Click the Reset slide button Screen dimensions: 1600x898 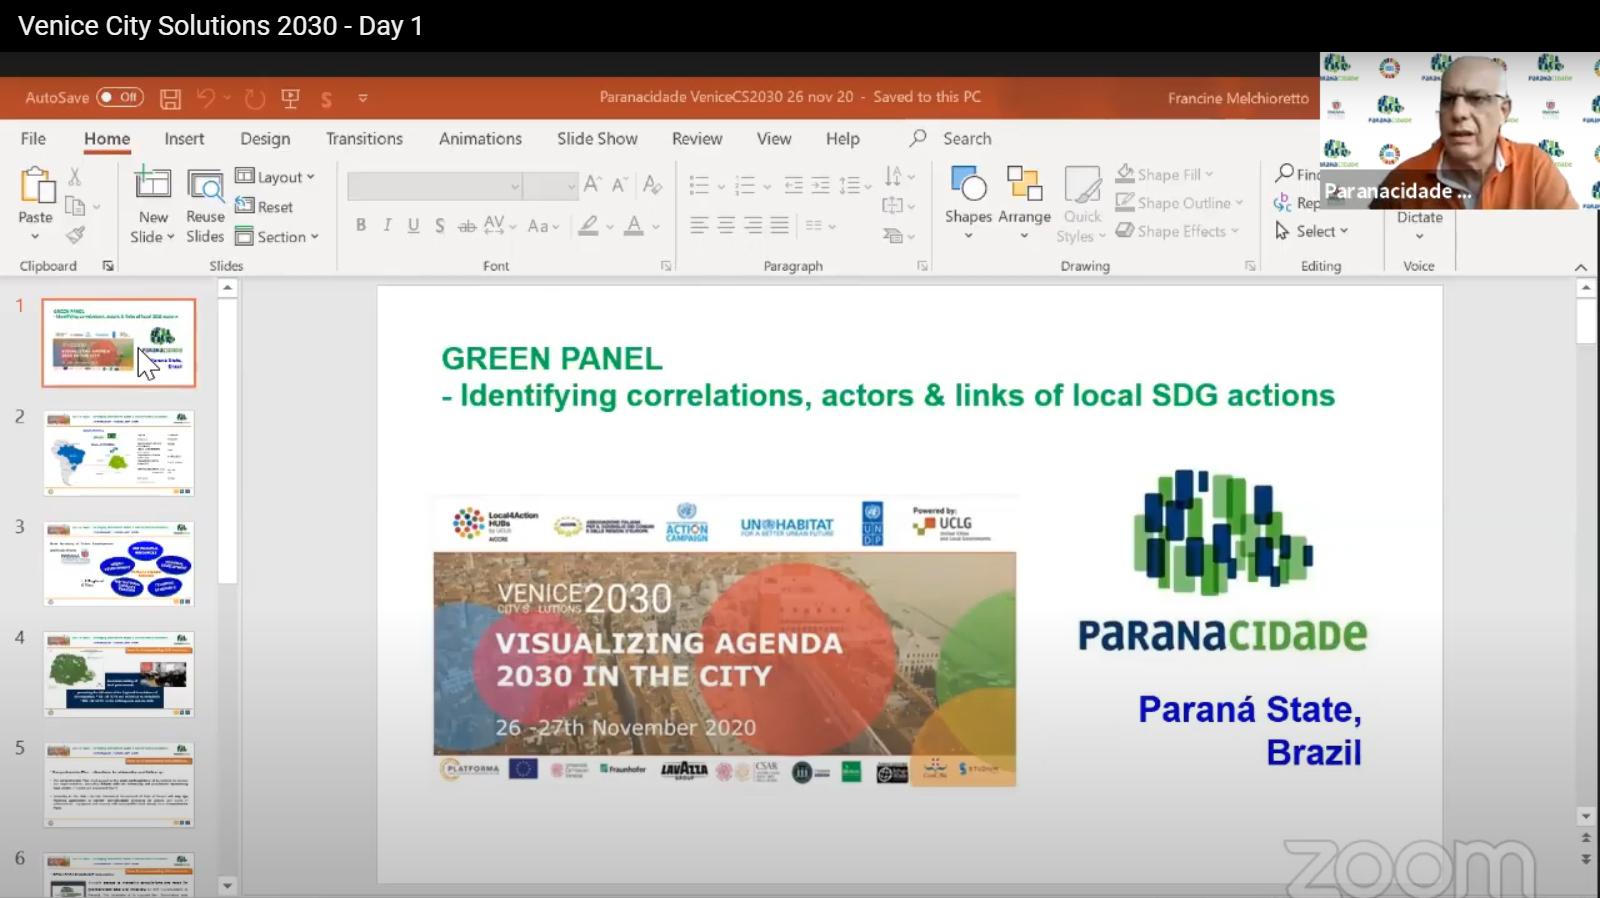[x=265, y=207]
